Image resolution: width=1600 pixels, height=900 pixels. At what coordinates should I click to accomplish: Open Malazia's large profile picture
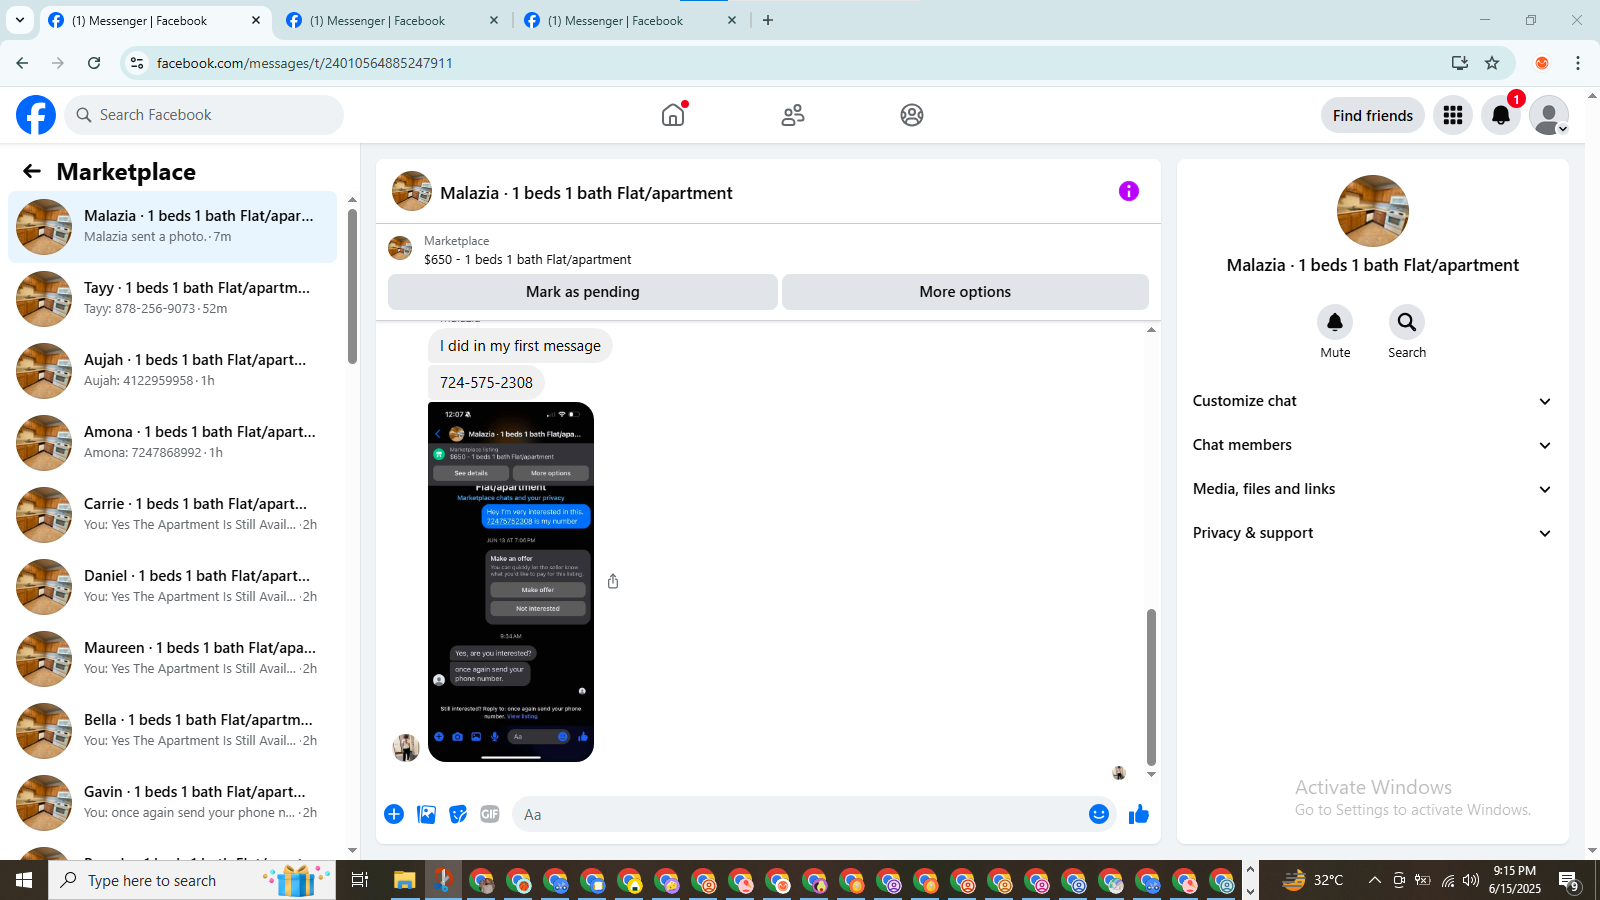[1373, 211]
